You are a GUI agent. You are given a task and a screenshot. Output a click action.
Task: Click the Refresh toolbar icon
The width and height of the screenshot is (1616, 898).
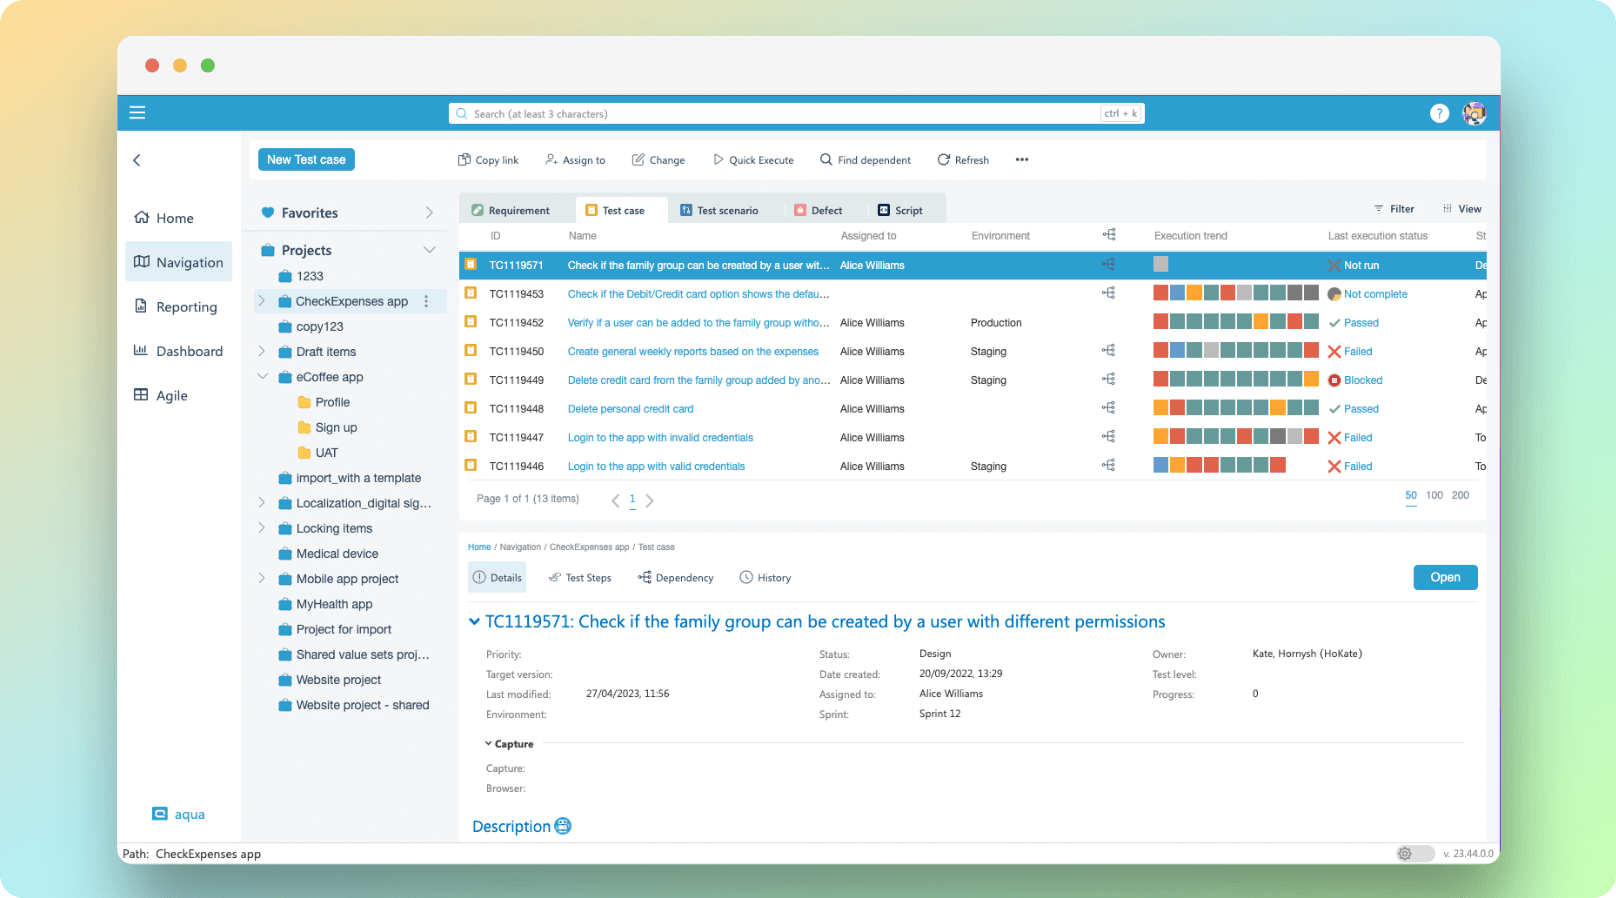943,160
